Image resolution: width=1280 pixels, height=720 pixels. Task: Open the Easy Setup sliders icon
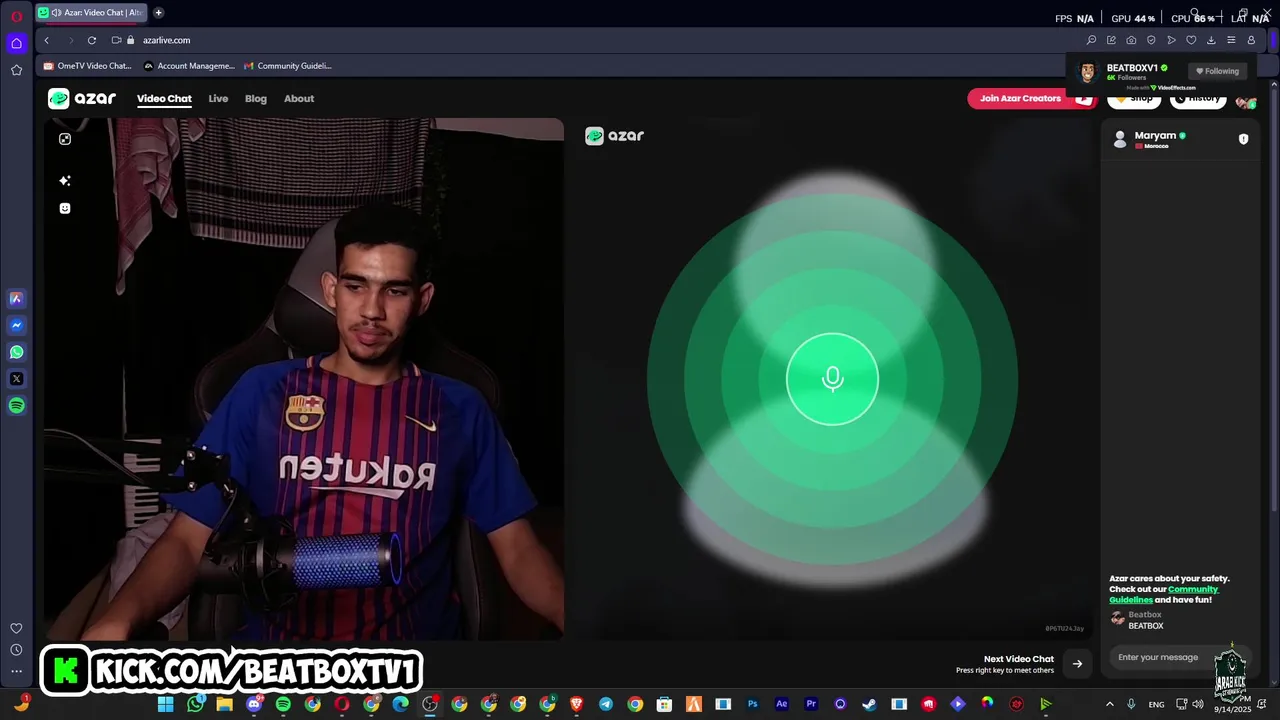pos(1231,40)
